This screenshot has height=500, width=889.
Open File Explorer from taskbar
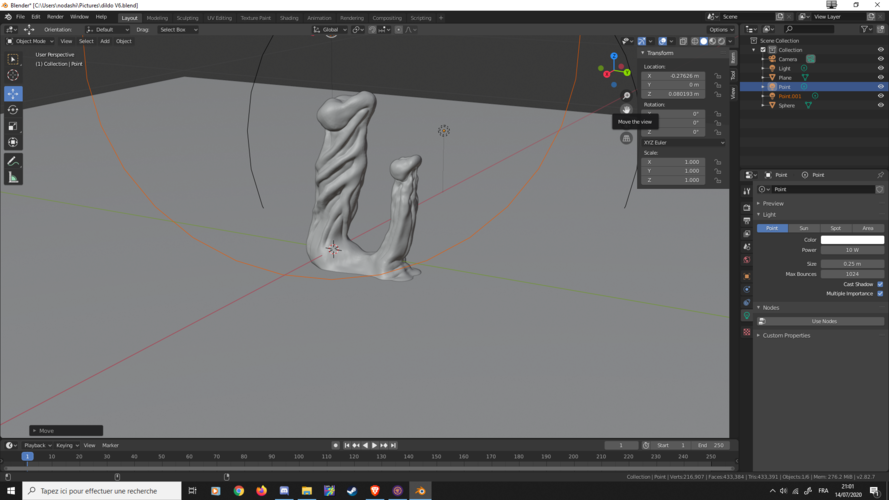(307, 491)
